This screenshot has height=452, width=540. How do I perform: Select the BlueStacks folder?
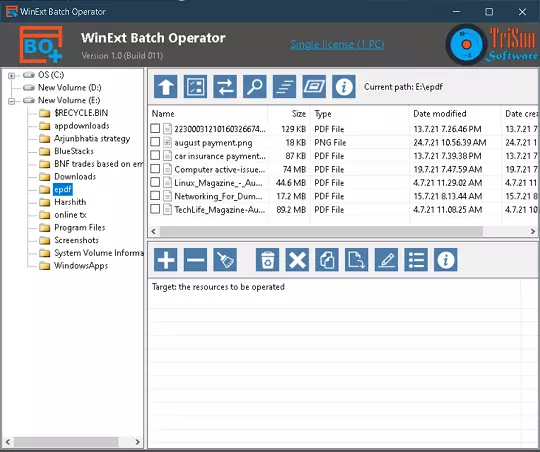[74, 151]
